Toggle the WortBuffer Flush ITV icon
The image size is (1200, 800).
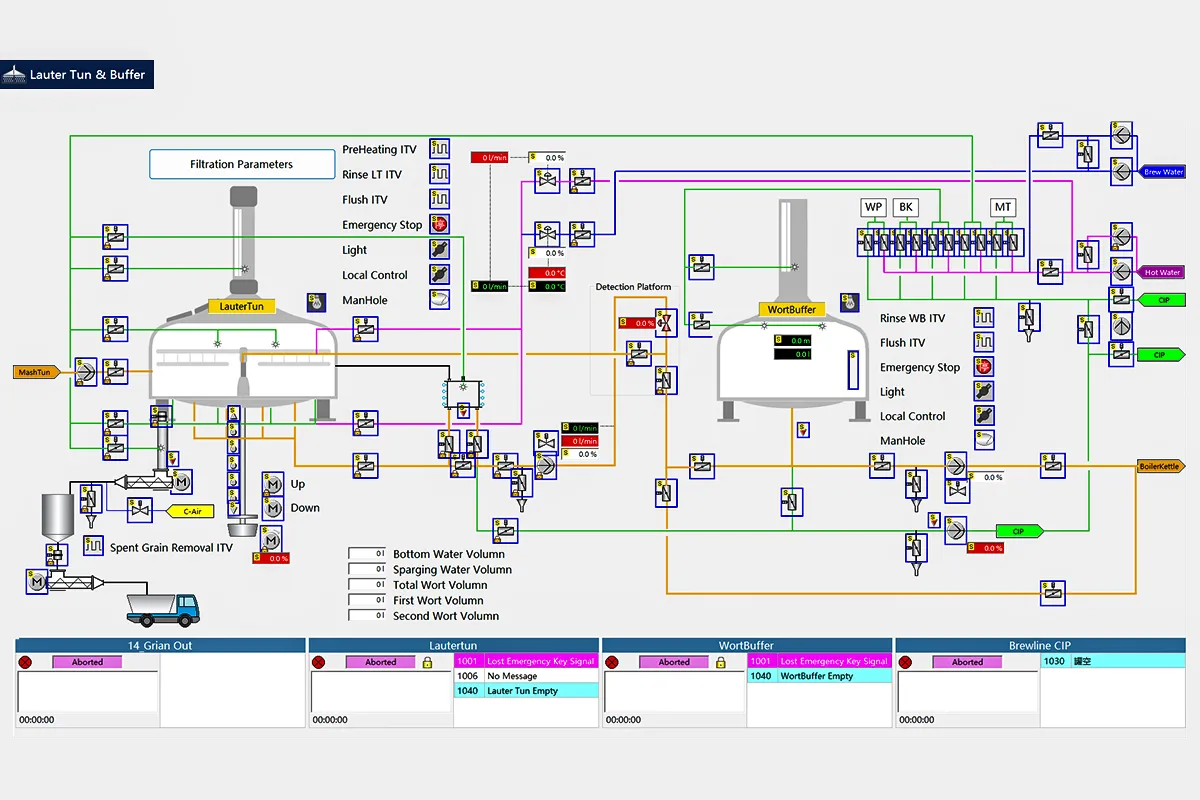[x=984, y=343]
